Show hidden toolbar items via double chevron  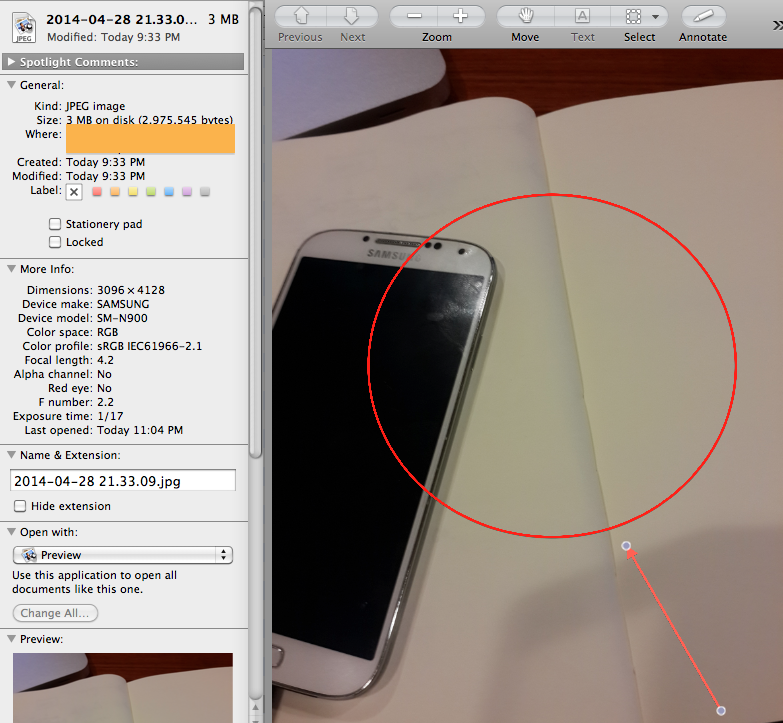[x=778, y=25]
